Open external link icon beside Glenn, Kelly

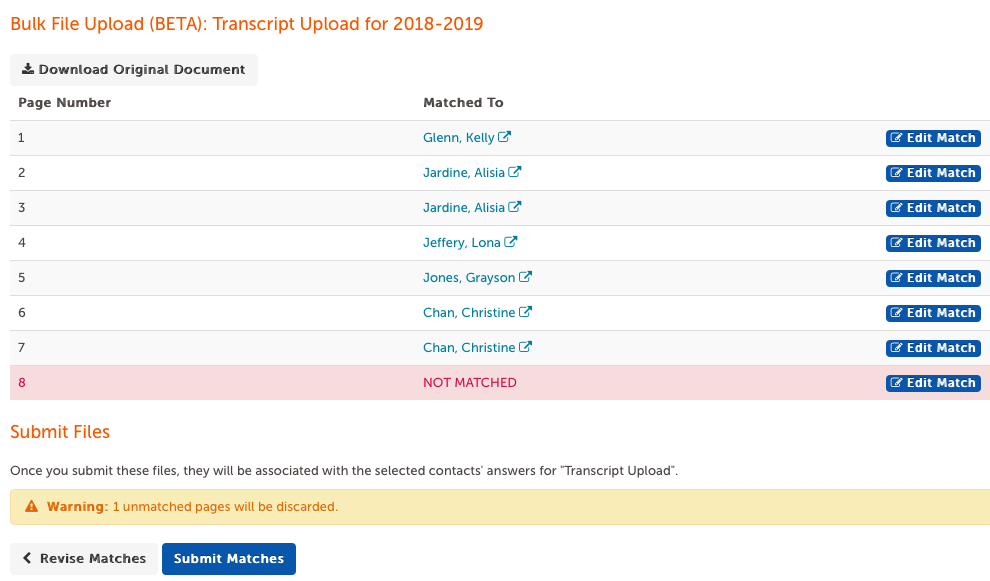pos(504,137)
